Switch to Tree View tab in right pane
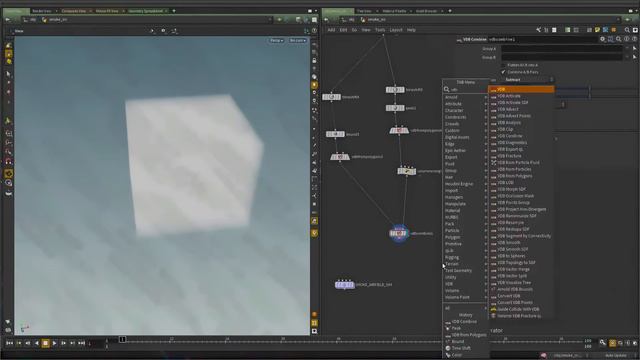The image size is (640, 360). [x=364, y=11]
